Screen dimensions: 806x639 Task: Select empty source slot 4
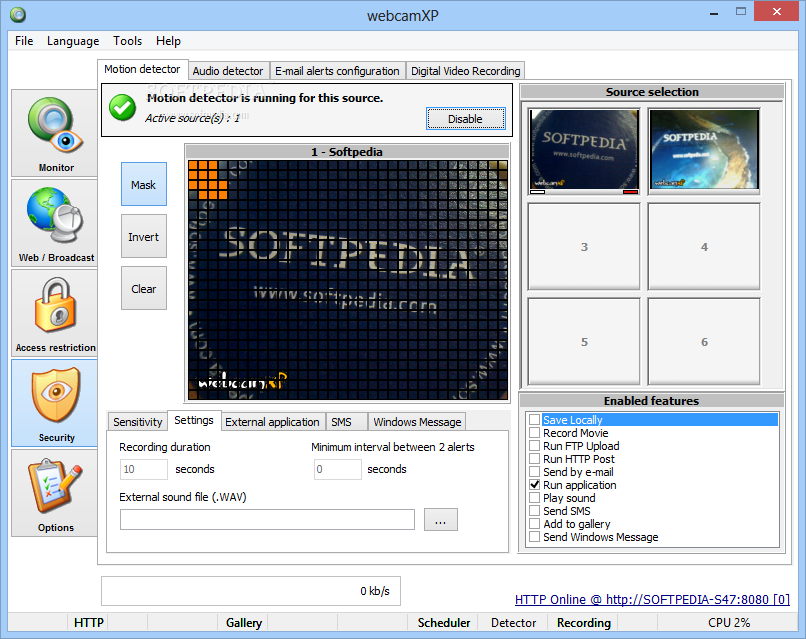coord(704,247)
